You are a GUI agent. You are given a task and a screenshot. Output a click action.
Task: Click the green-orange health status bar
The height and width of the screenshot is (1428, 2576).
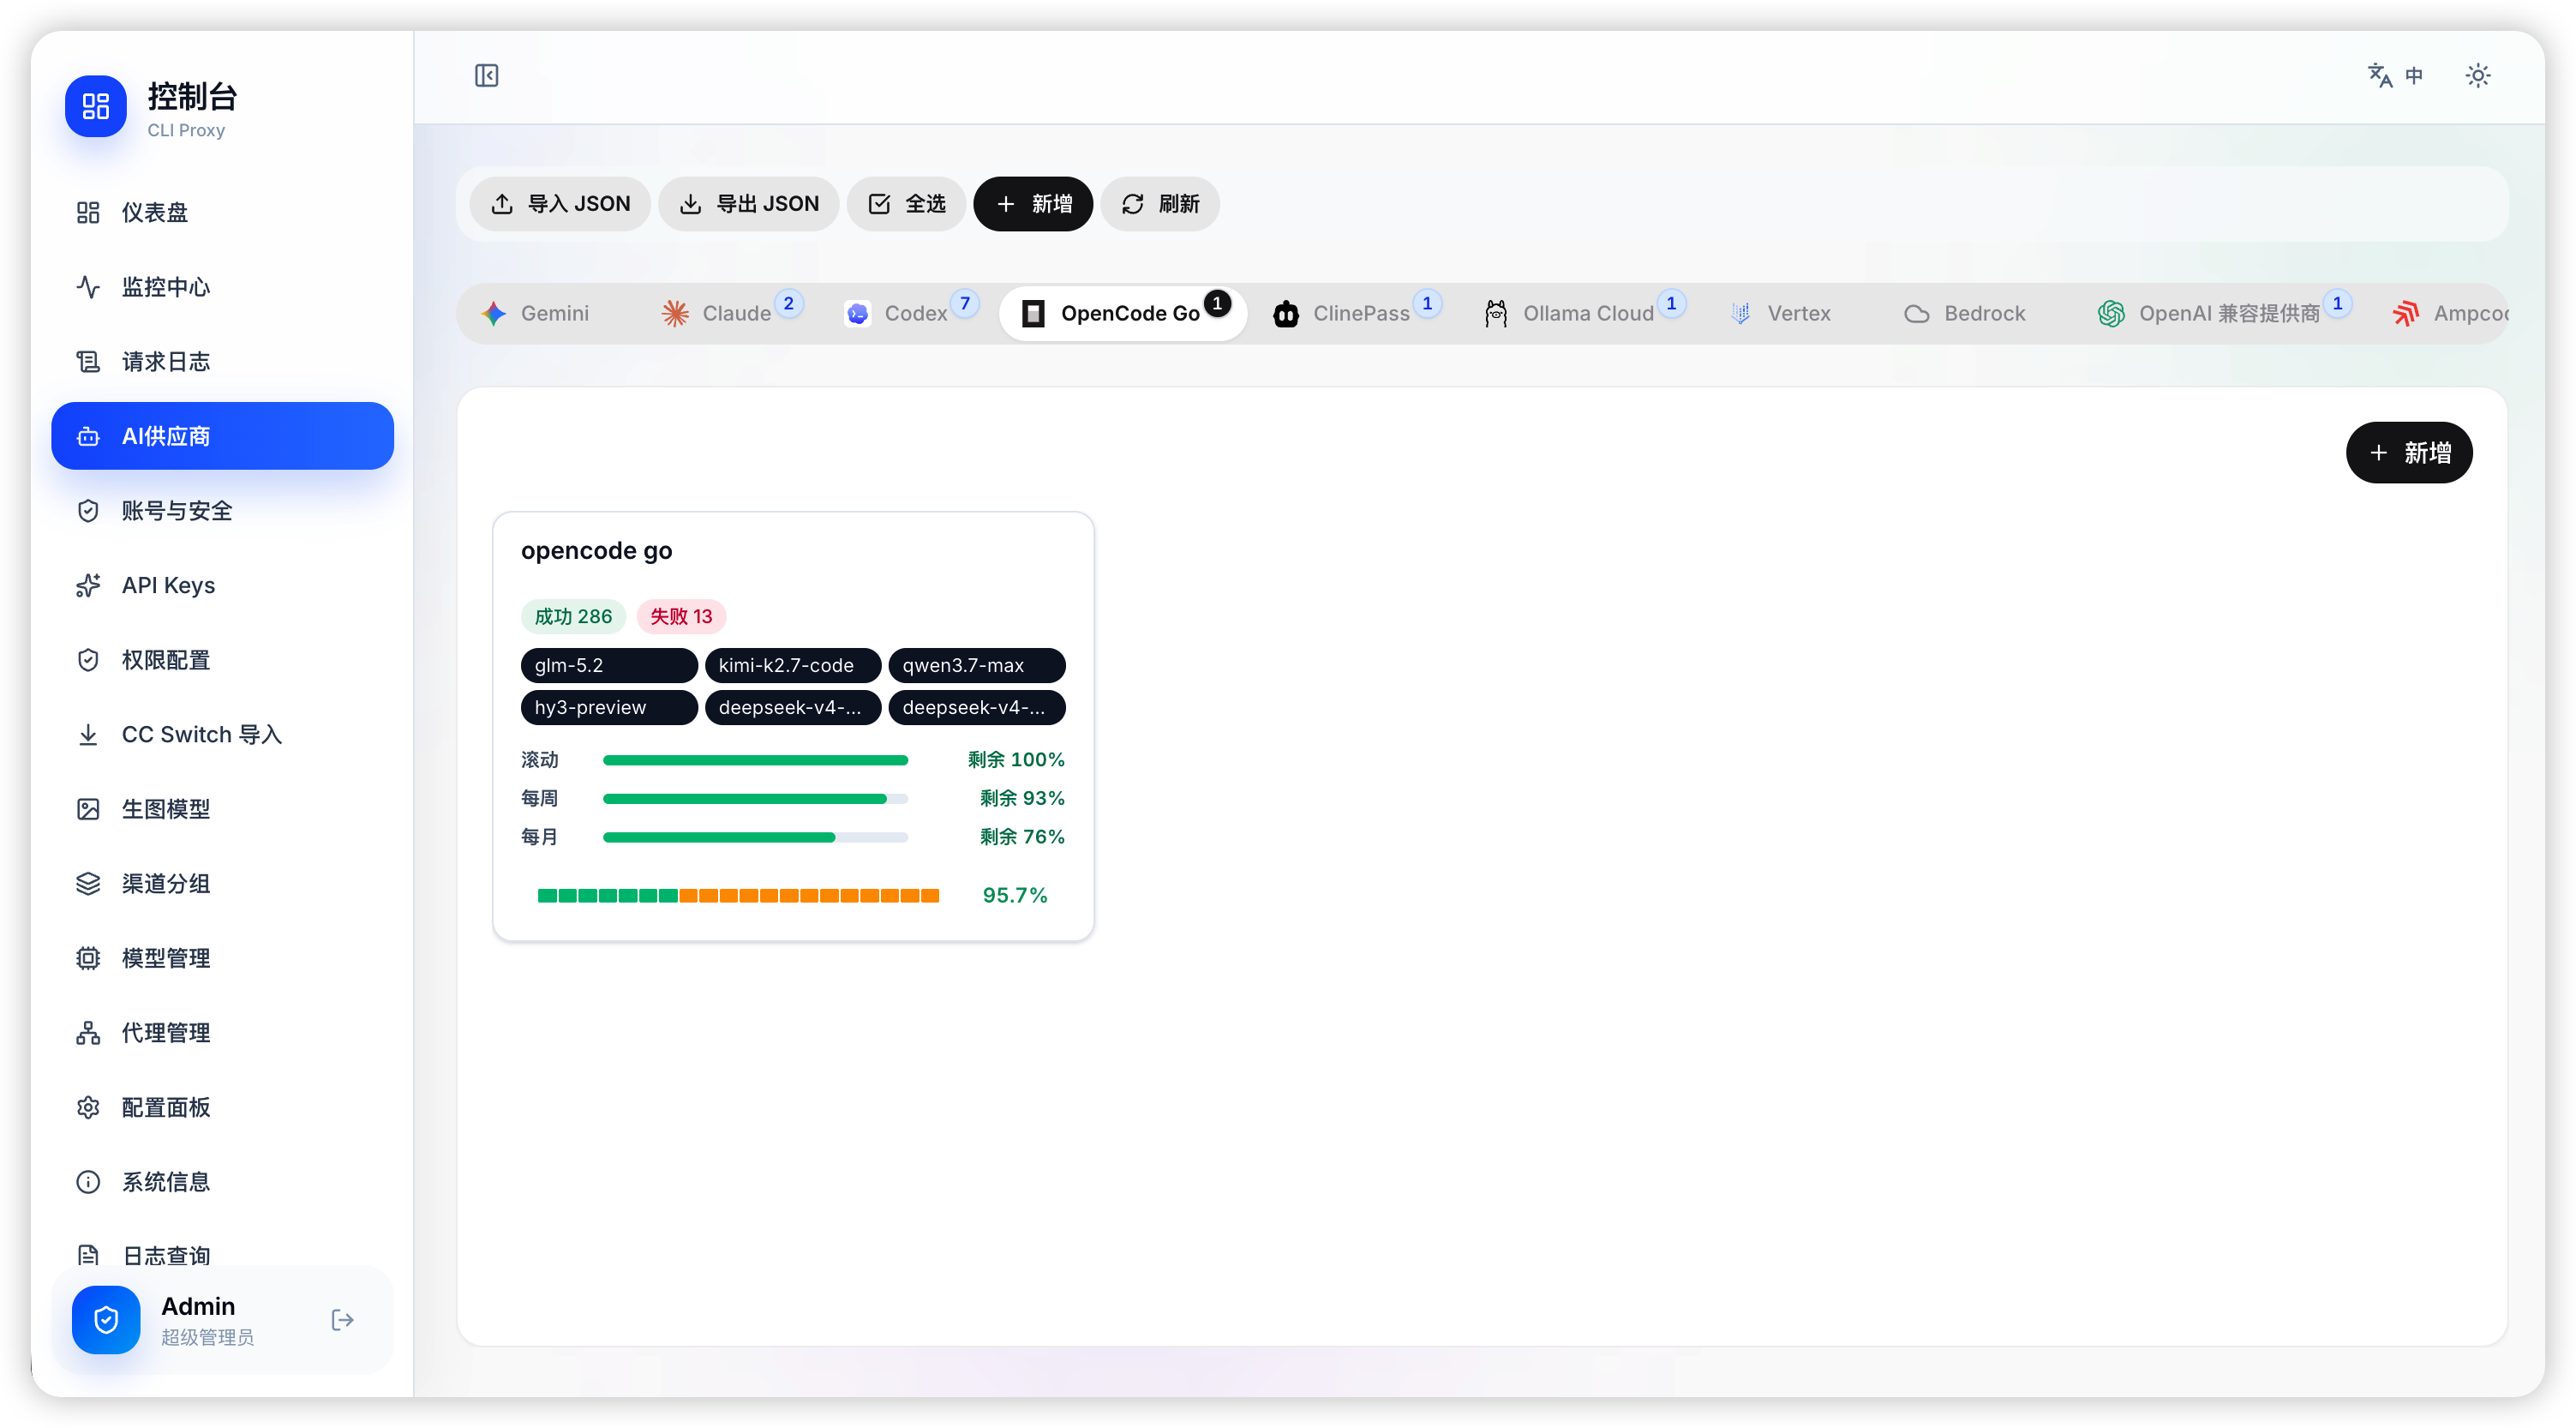click(x=738, y=896)
